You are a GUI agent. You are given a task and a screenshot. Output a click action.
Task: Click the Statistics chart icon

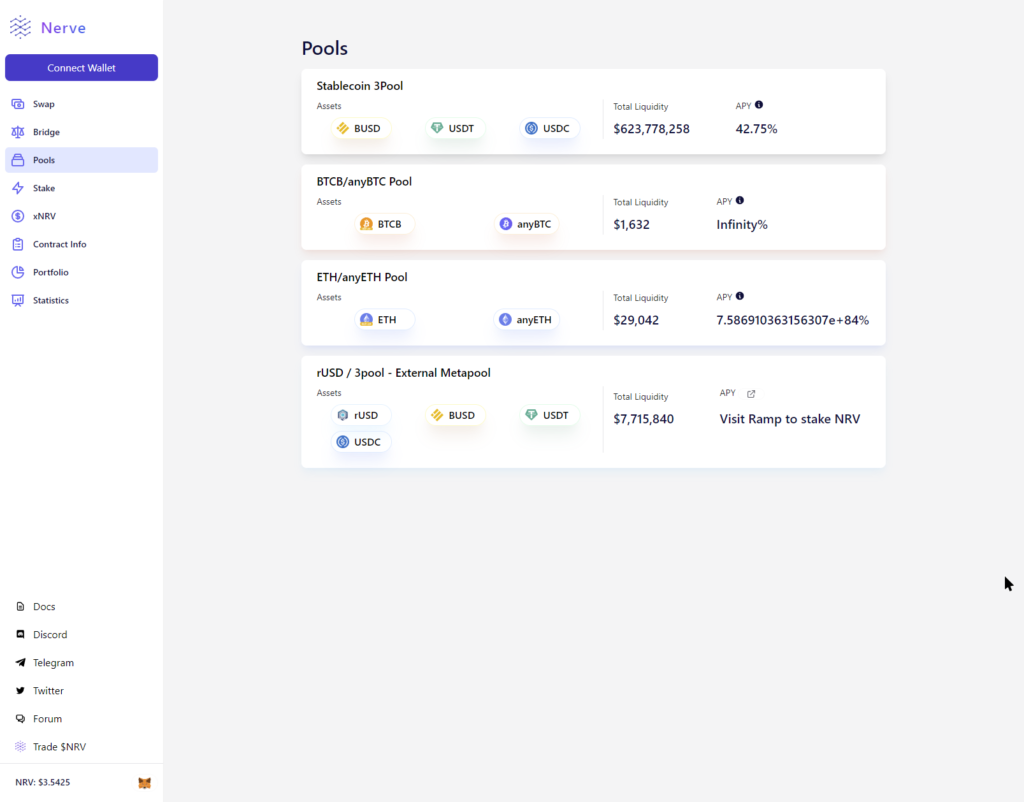pyautogui.click(x=20, y=300)
